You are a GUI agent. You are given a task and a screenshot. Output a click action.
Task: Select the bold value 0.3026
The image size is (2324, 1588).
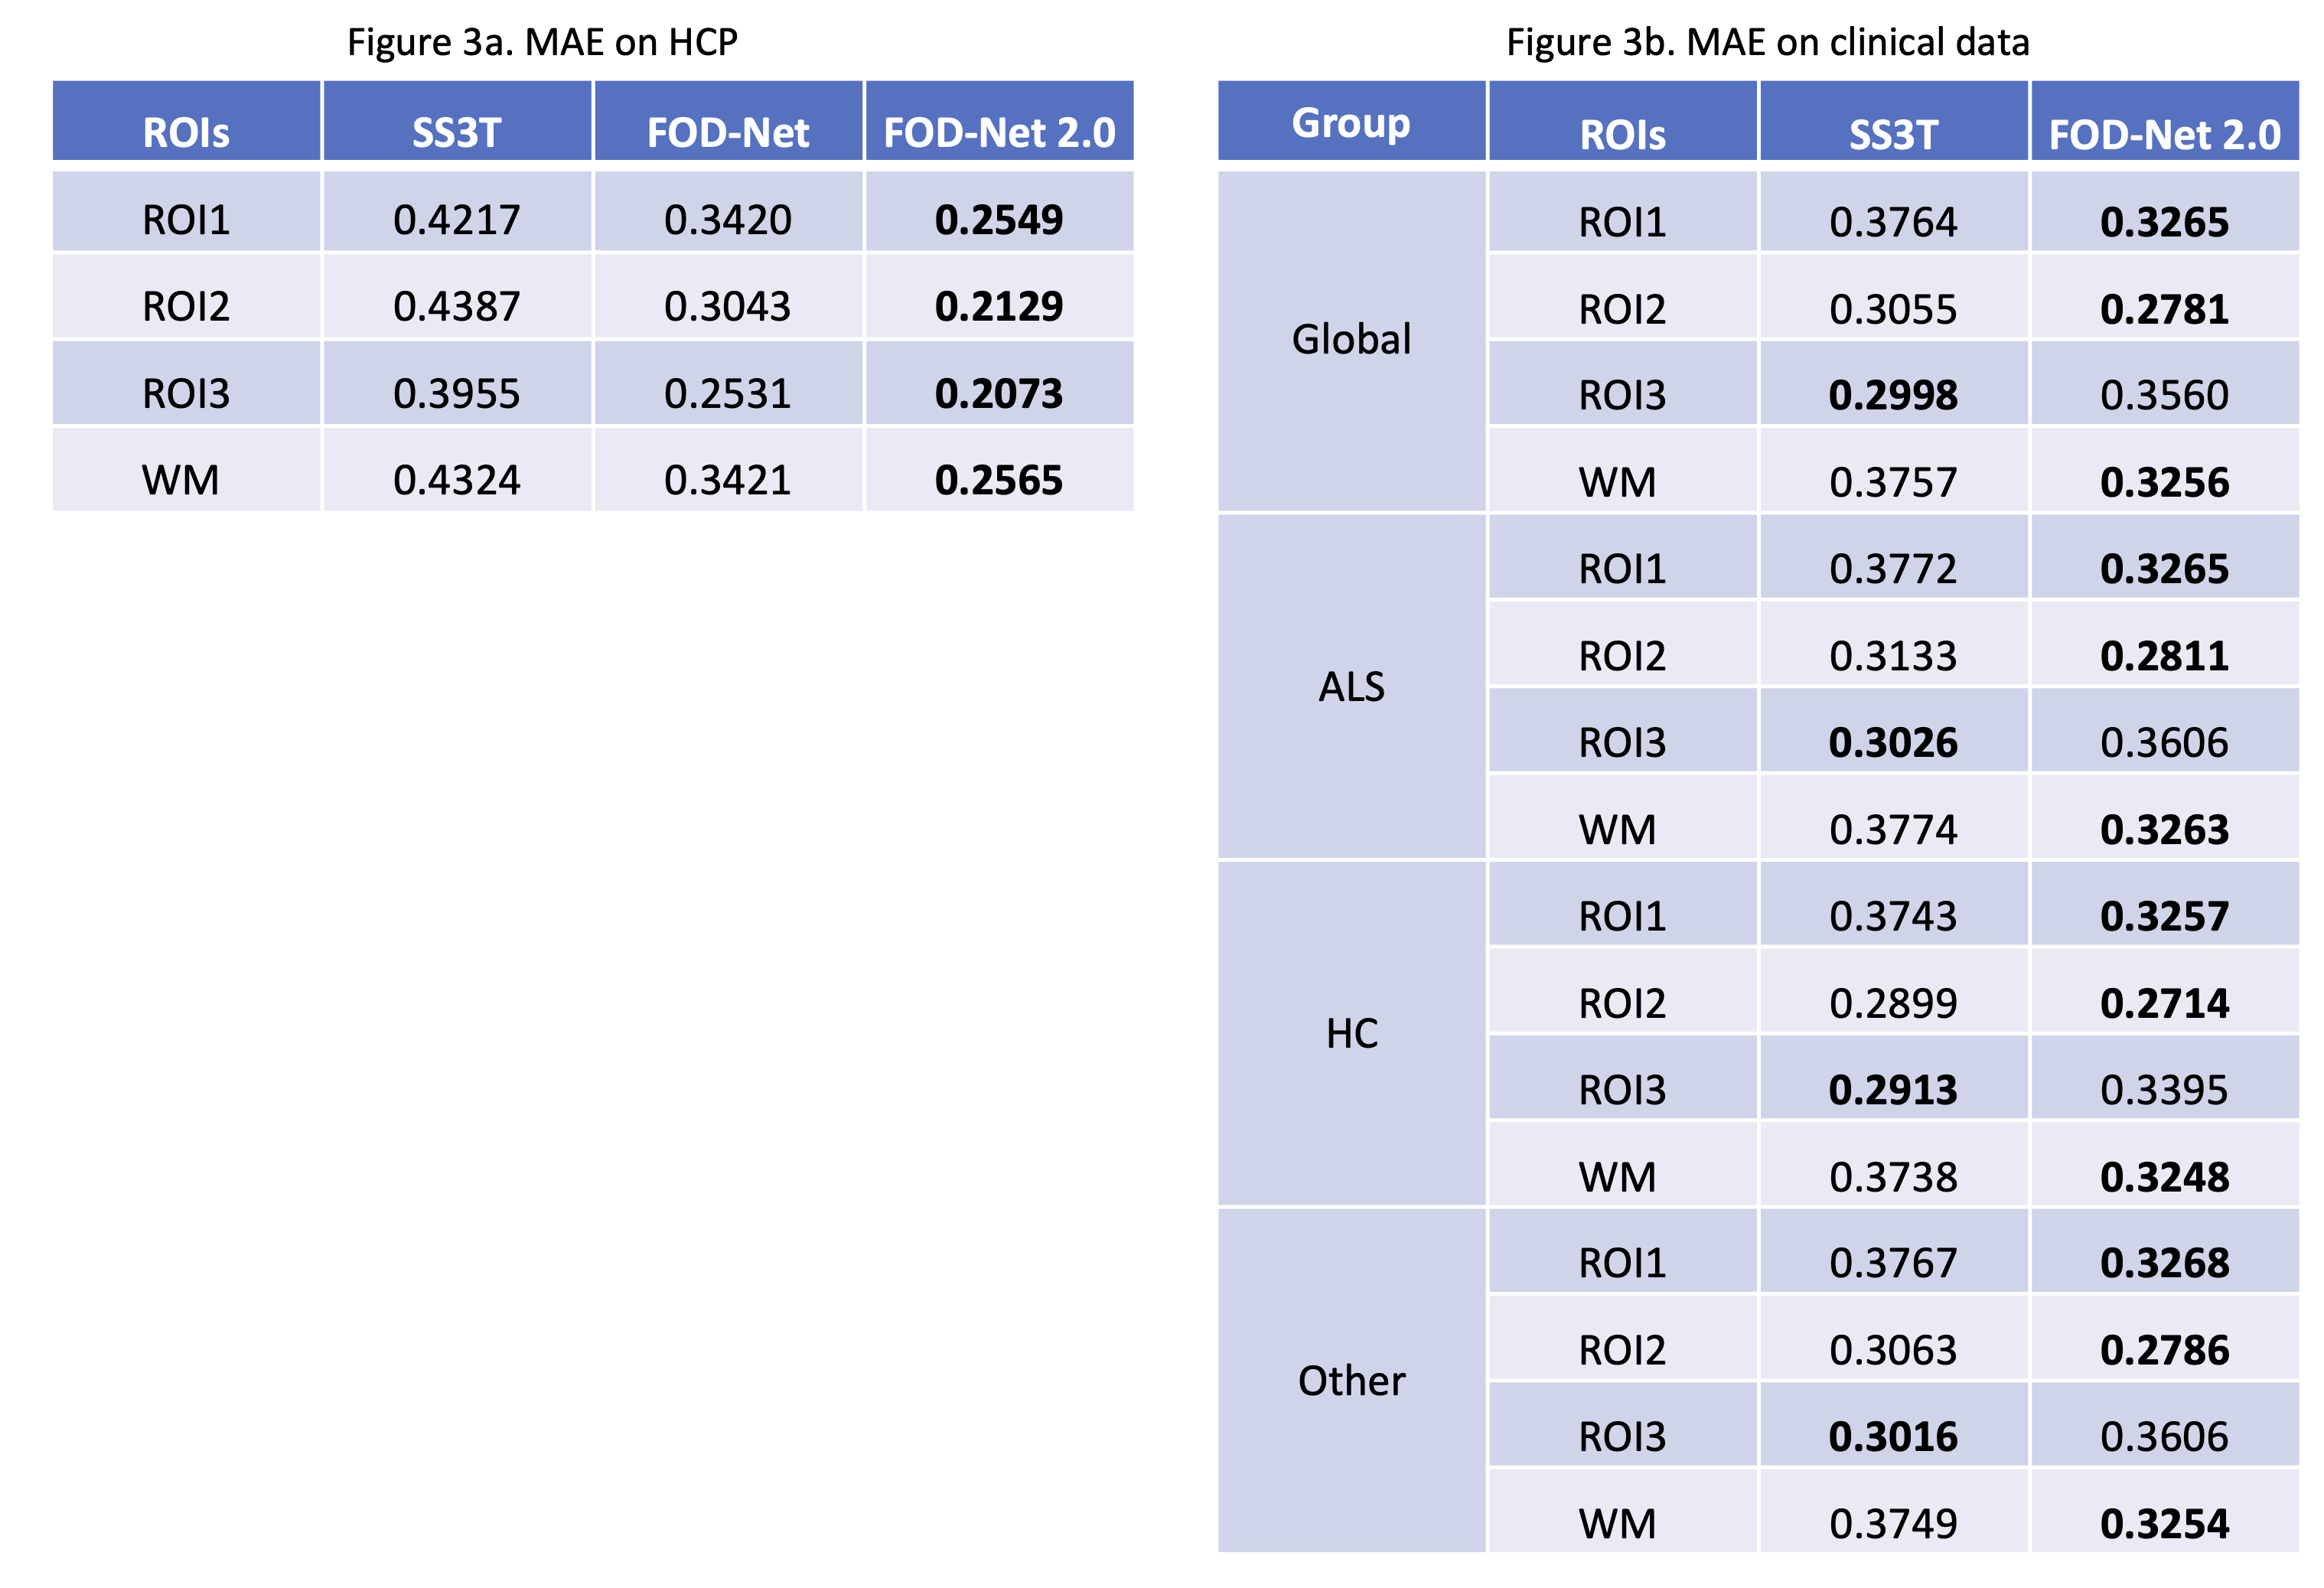click(x=1893, y=743)
